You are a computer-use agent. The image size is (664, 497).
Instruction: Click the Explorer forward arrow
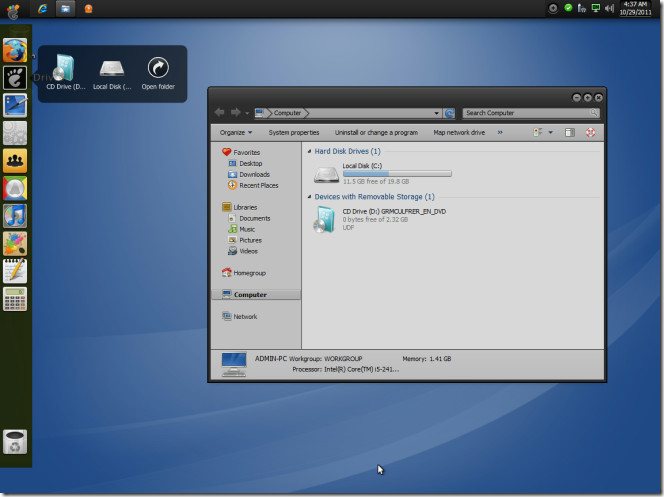click(x=235, y=112)
